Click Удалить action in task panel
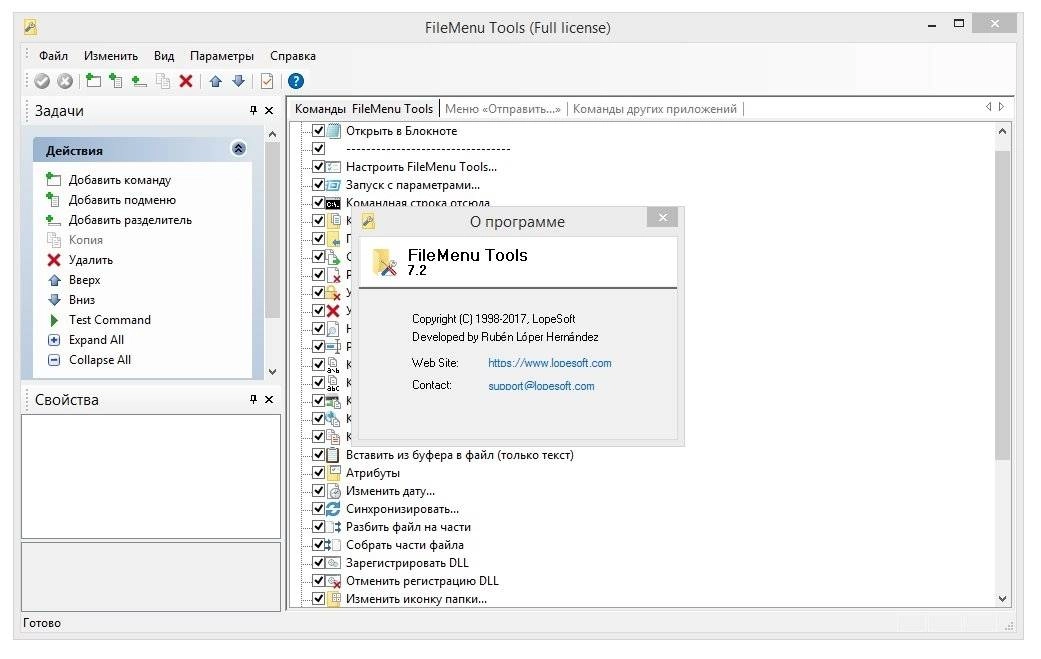This screenshot has width=1041, height=659. pyautogui.click(x=91, y=259)
